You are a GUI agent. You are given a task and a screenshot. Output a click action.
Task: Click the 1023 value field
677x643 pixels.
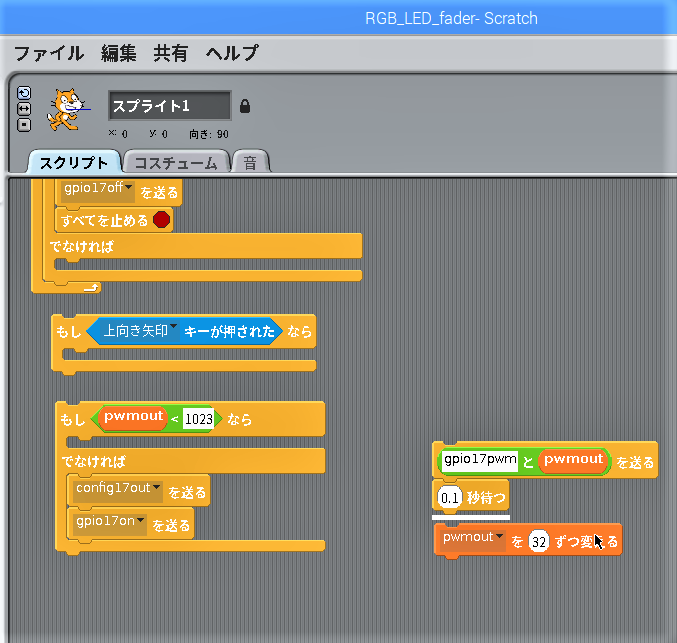(199, 419)
